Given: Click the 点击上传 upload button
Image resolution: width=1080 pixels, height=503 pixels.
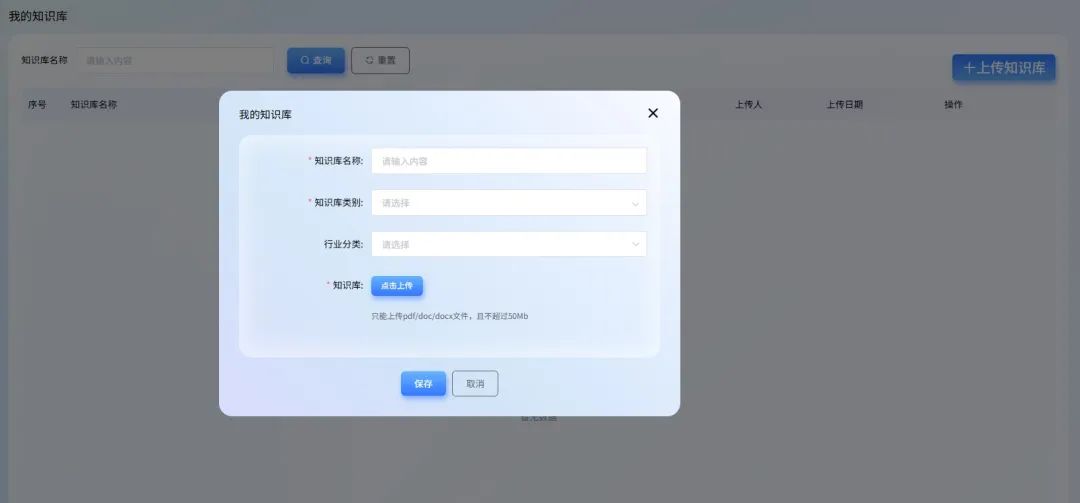Looking at the screenshot, I should 397,285.
